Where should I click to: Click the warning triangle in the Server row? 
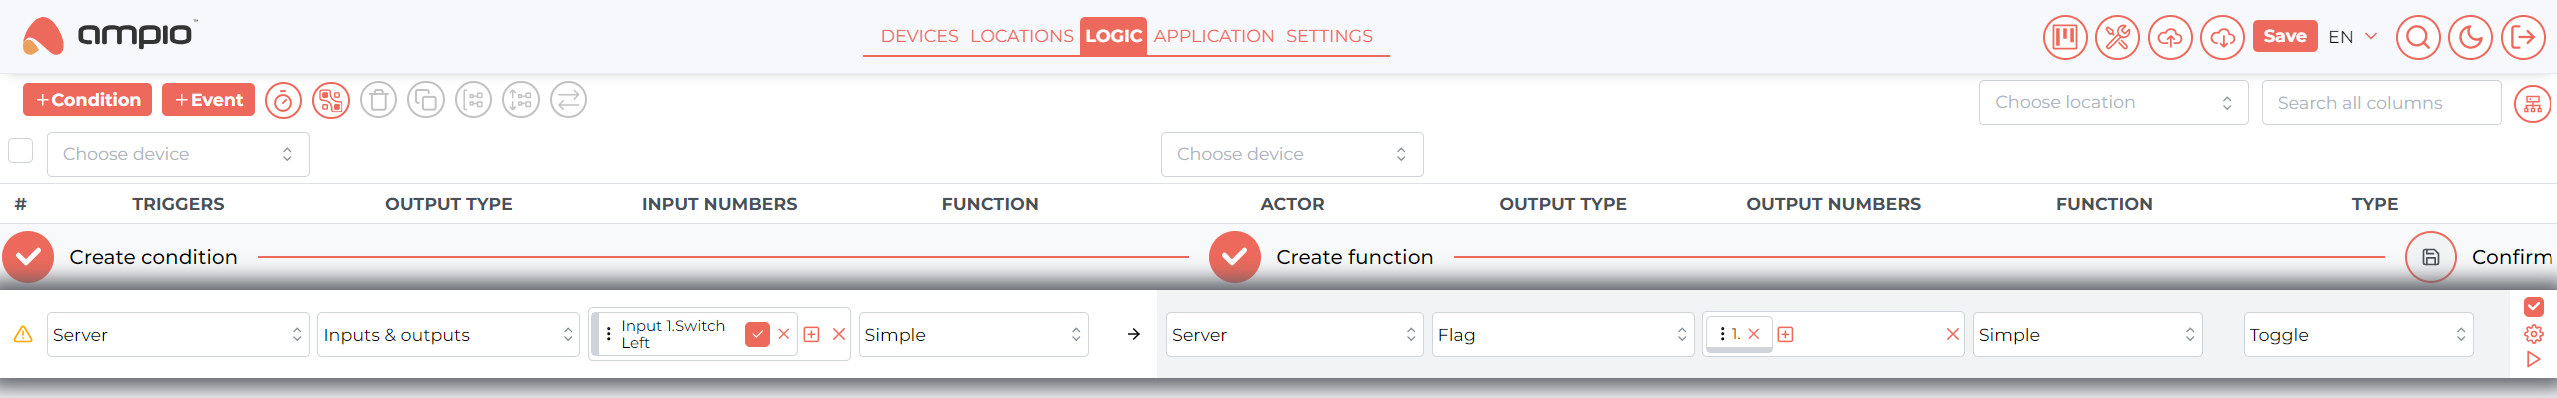pos(23,334)
